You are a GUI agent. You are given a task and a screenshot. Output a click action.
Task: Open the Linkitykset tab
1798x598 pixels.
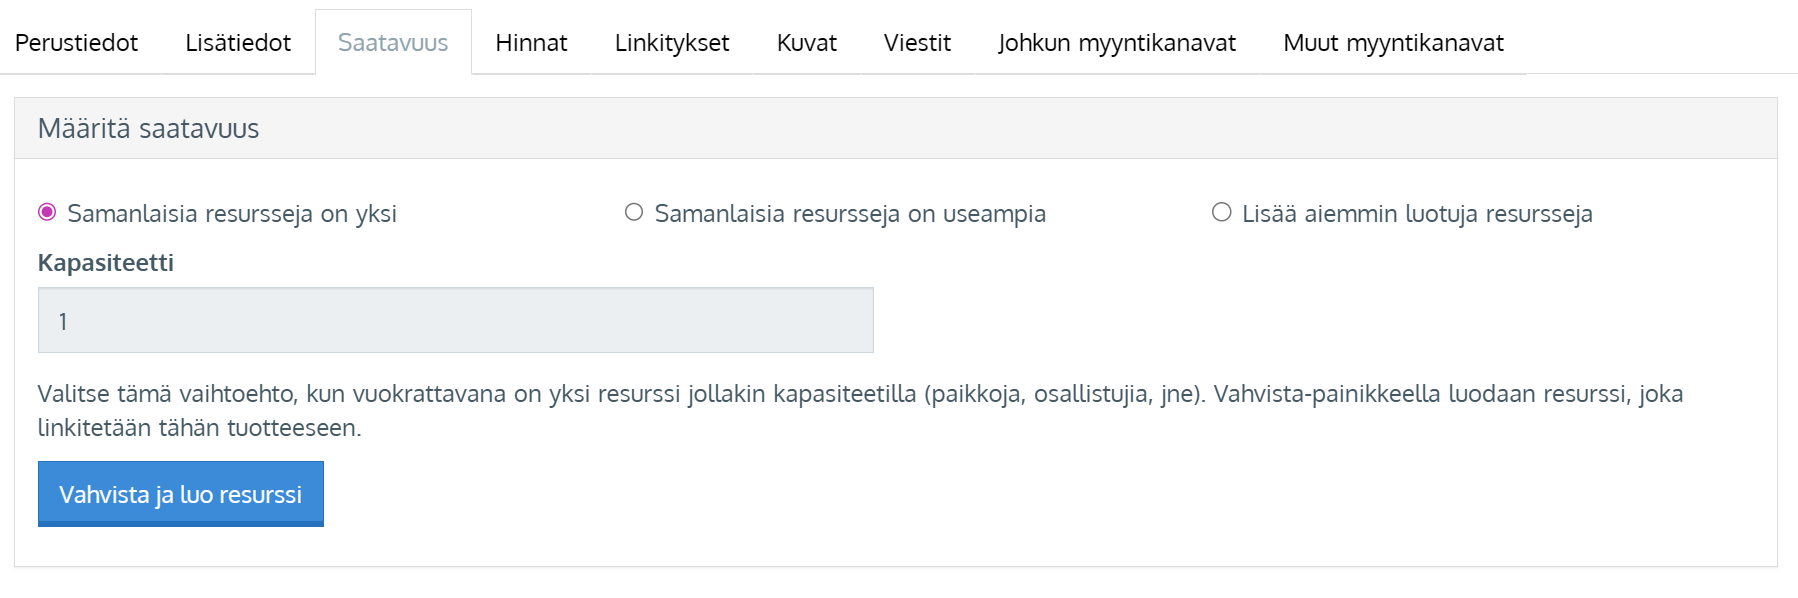tap(672, 43)
